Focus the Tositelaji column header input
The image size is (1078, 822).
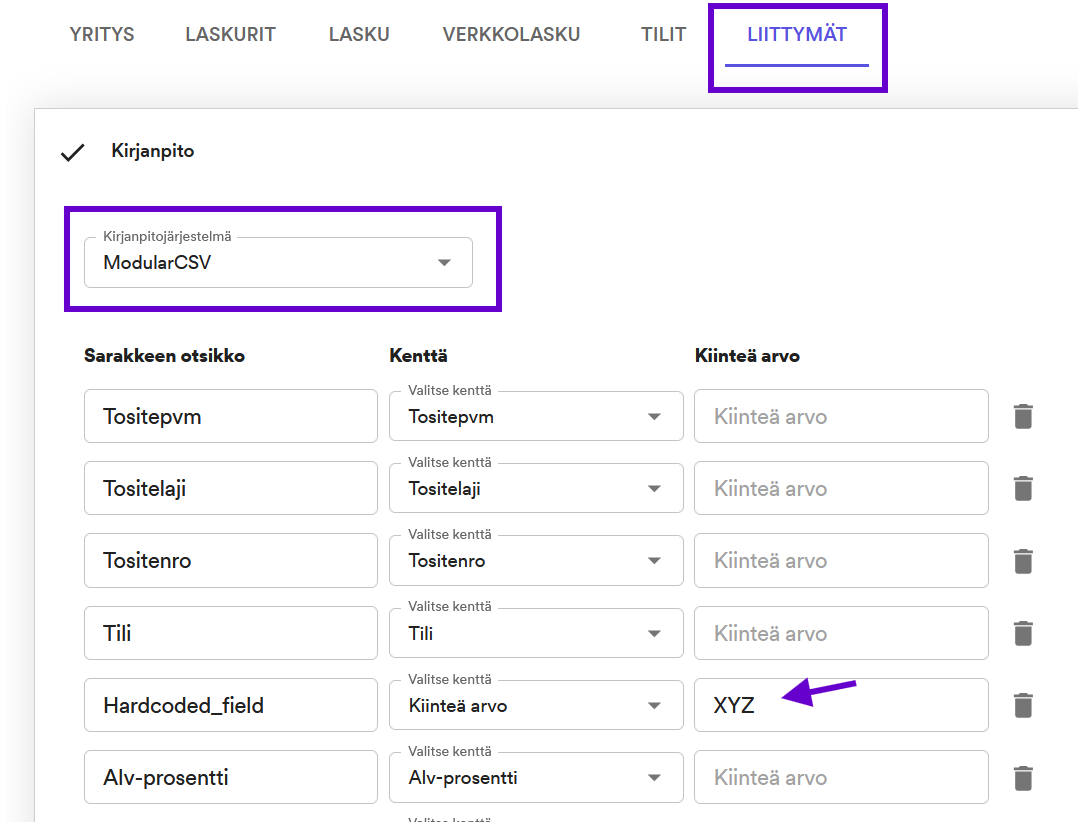point(231,489)
